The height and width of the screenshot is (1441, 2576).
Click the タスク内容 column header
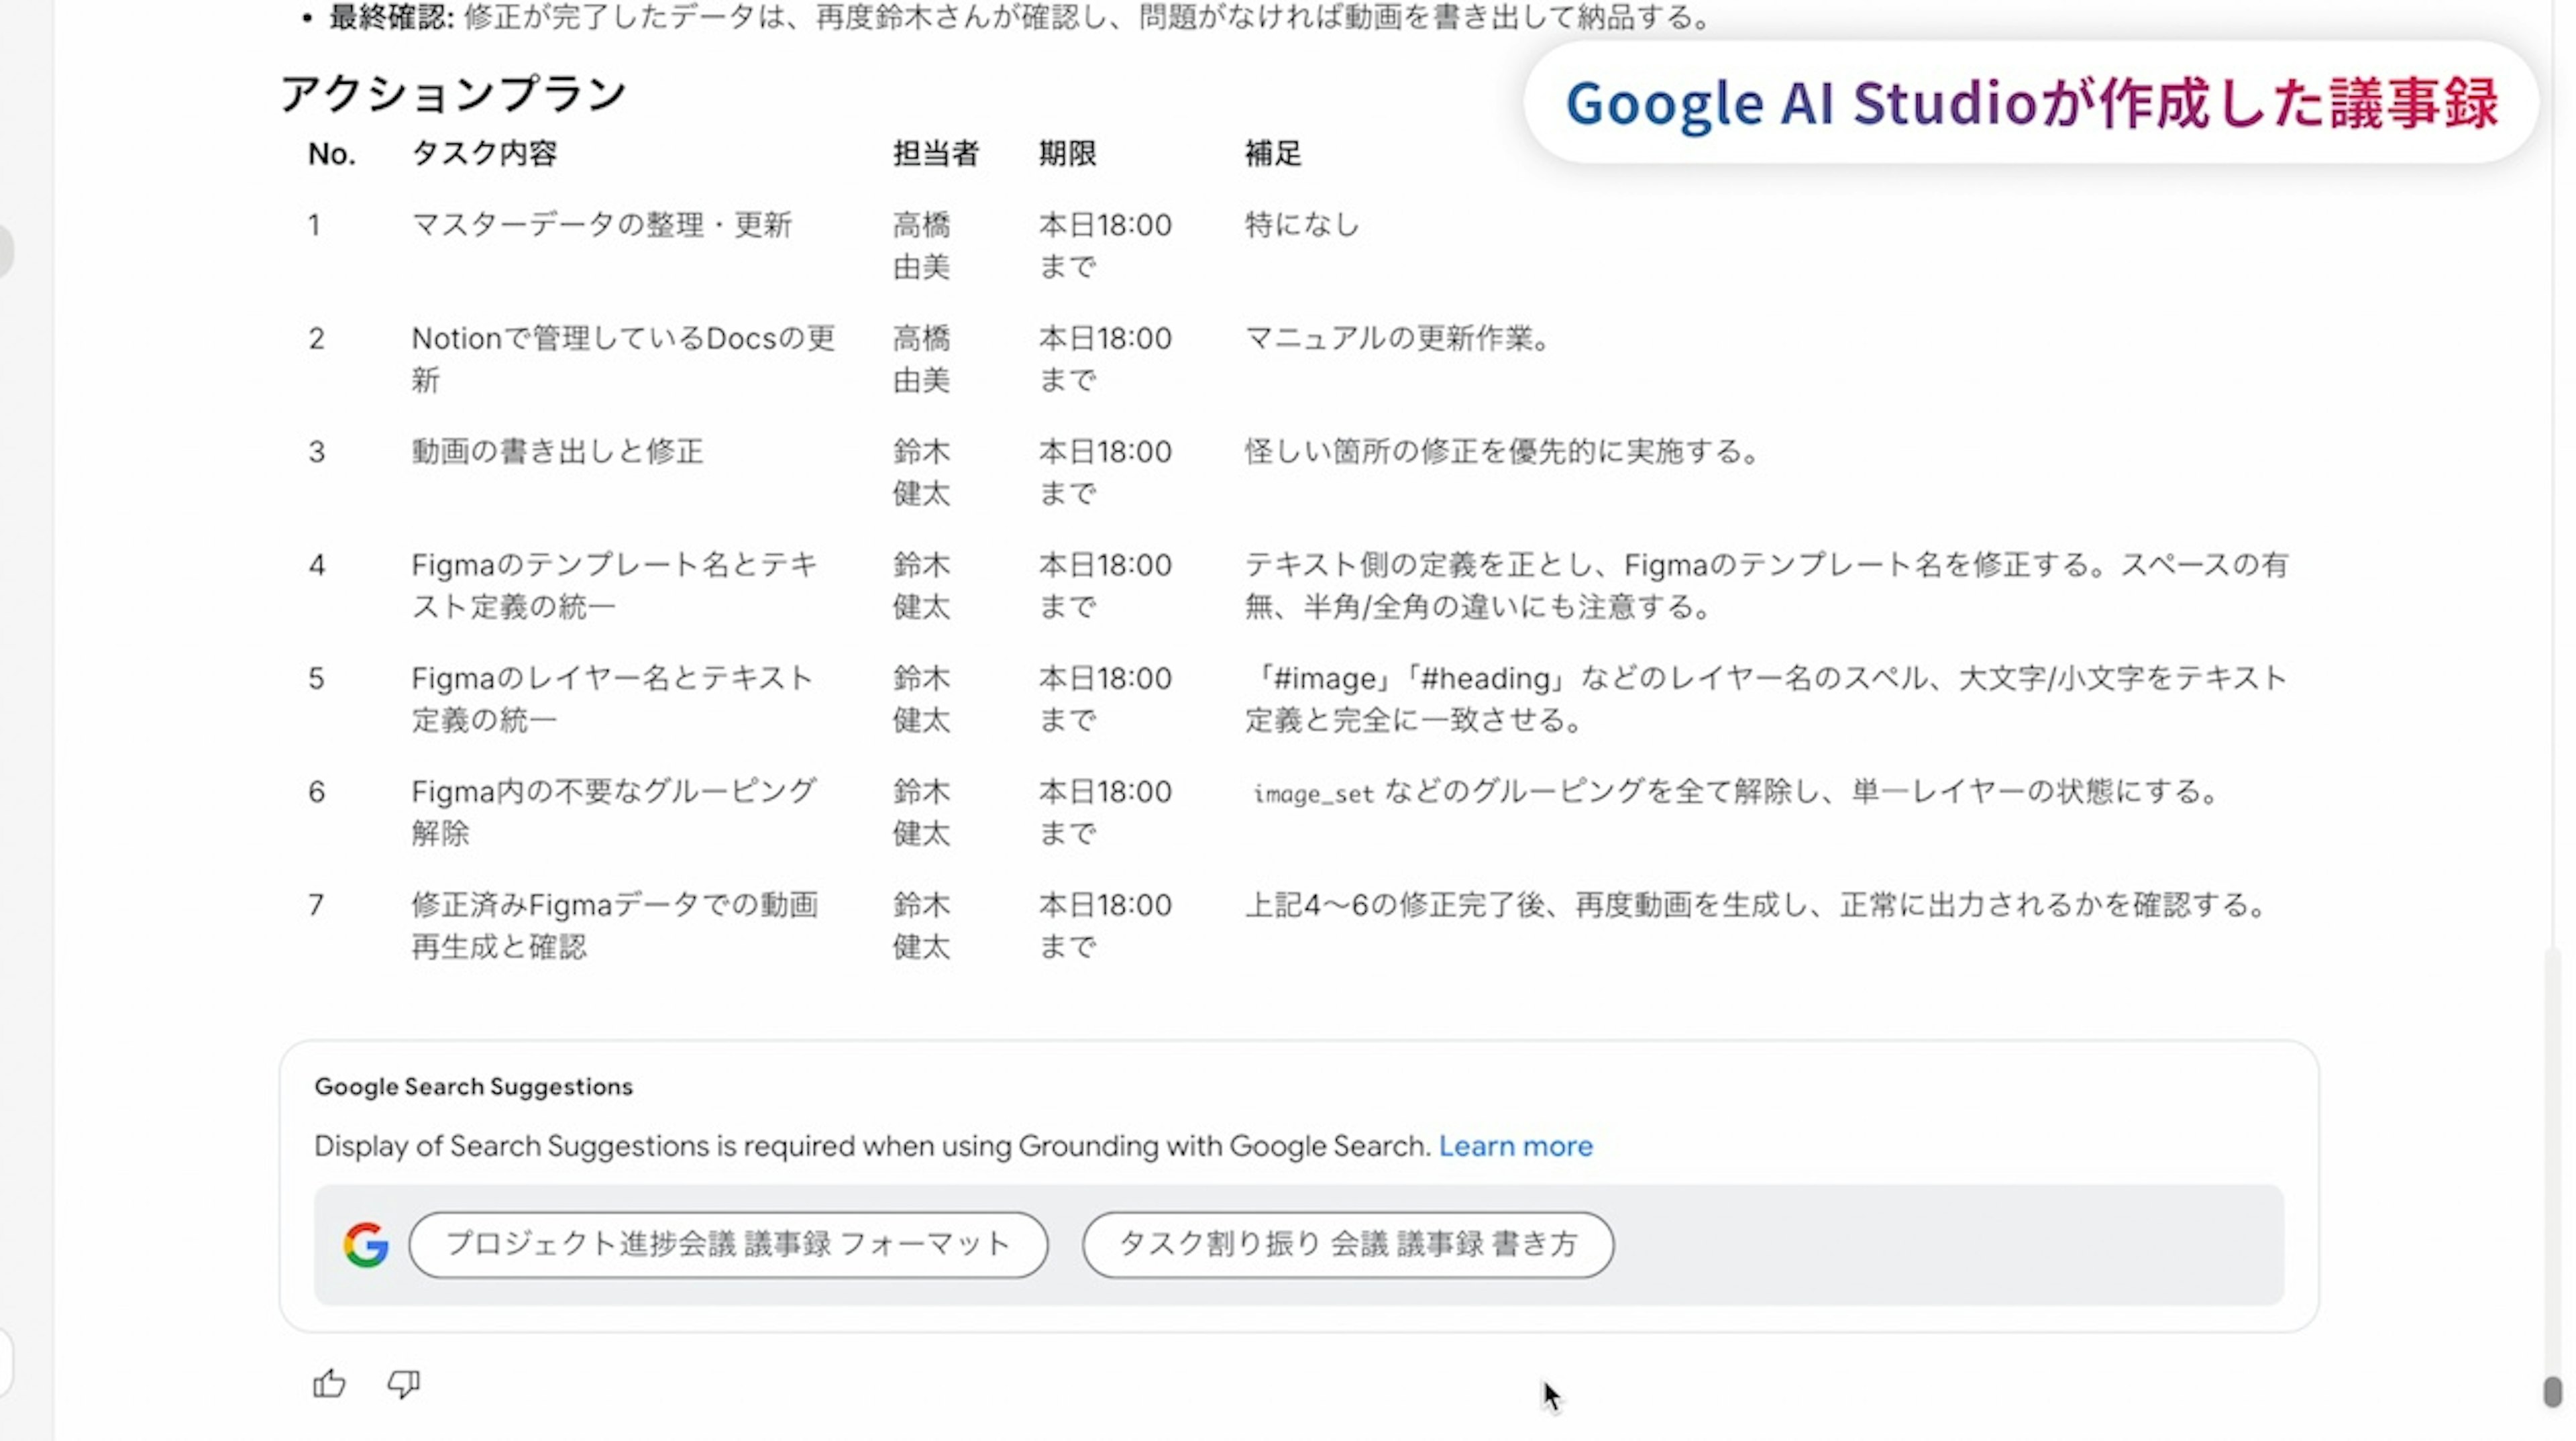click(484, 154)
